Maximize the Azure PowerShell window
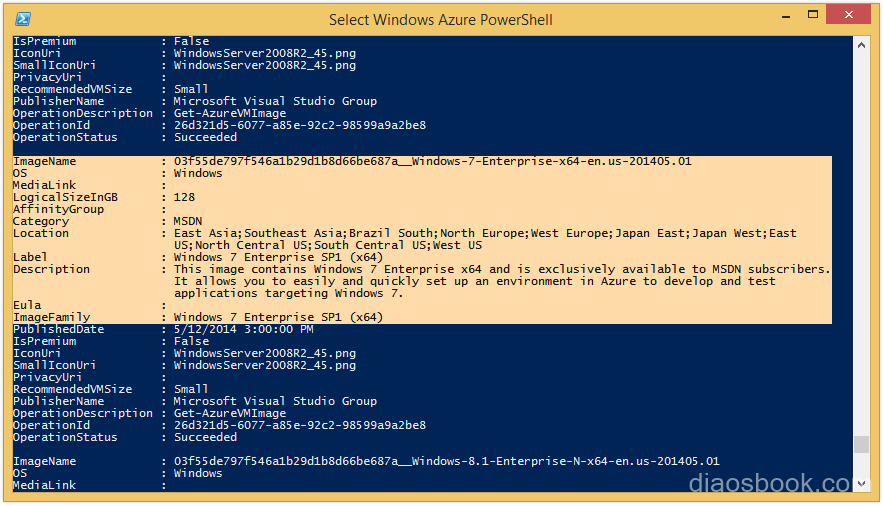Viewport: 883px width, 506px height. 813,15
